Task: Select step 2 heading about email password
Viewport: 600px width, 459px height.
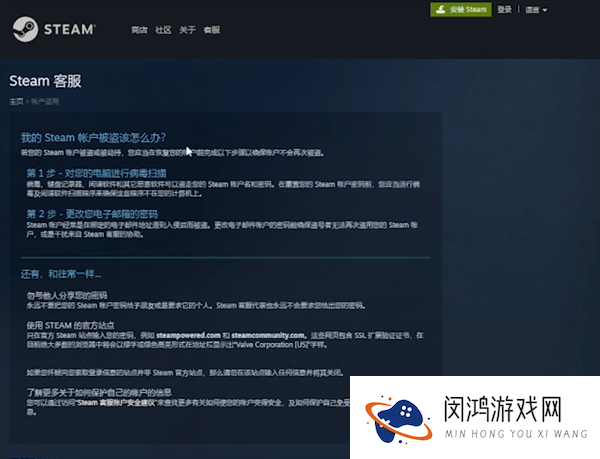Action: click(92, 214)
